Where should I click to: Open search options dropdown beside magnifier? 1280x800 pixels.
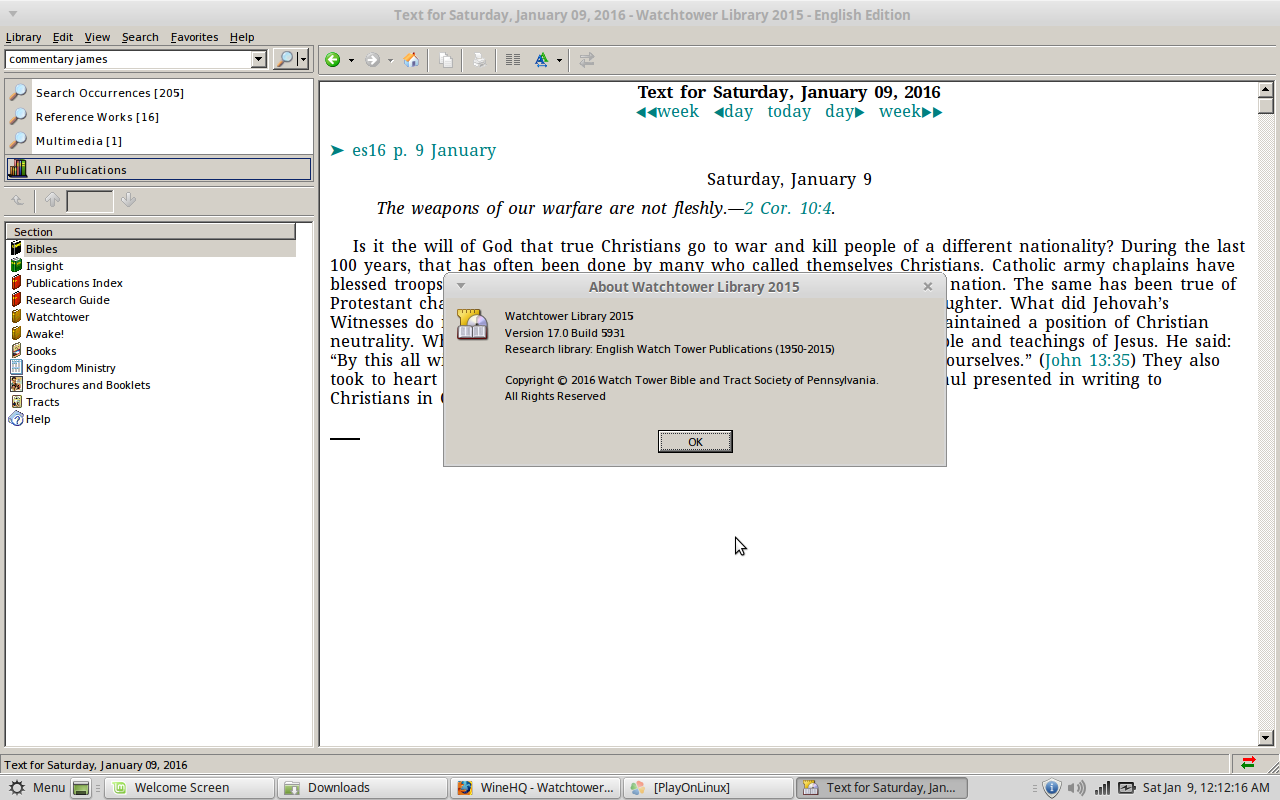[x=303, y=59]
